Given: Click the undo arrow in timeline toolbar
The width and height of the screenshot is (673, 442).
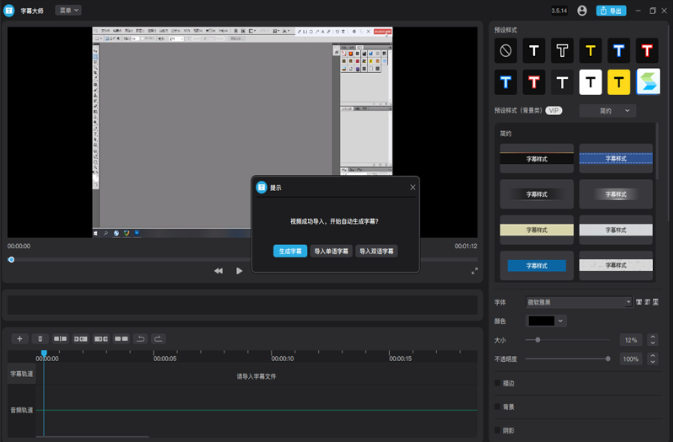Looking at the screenshot, I should [x=140, y=339].
